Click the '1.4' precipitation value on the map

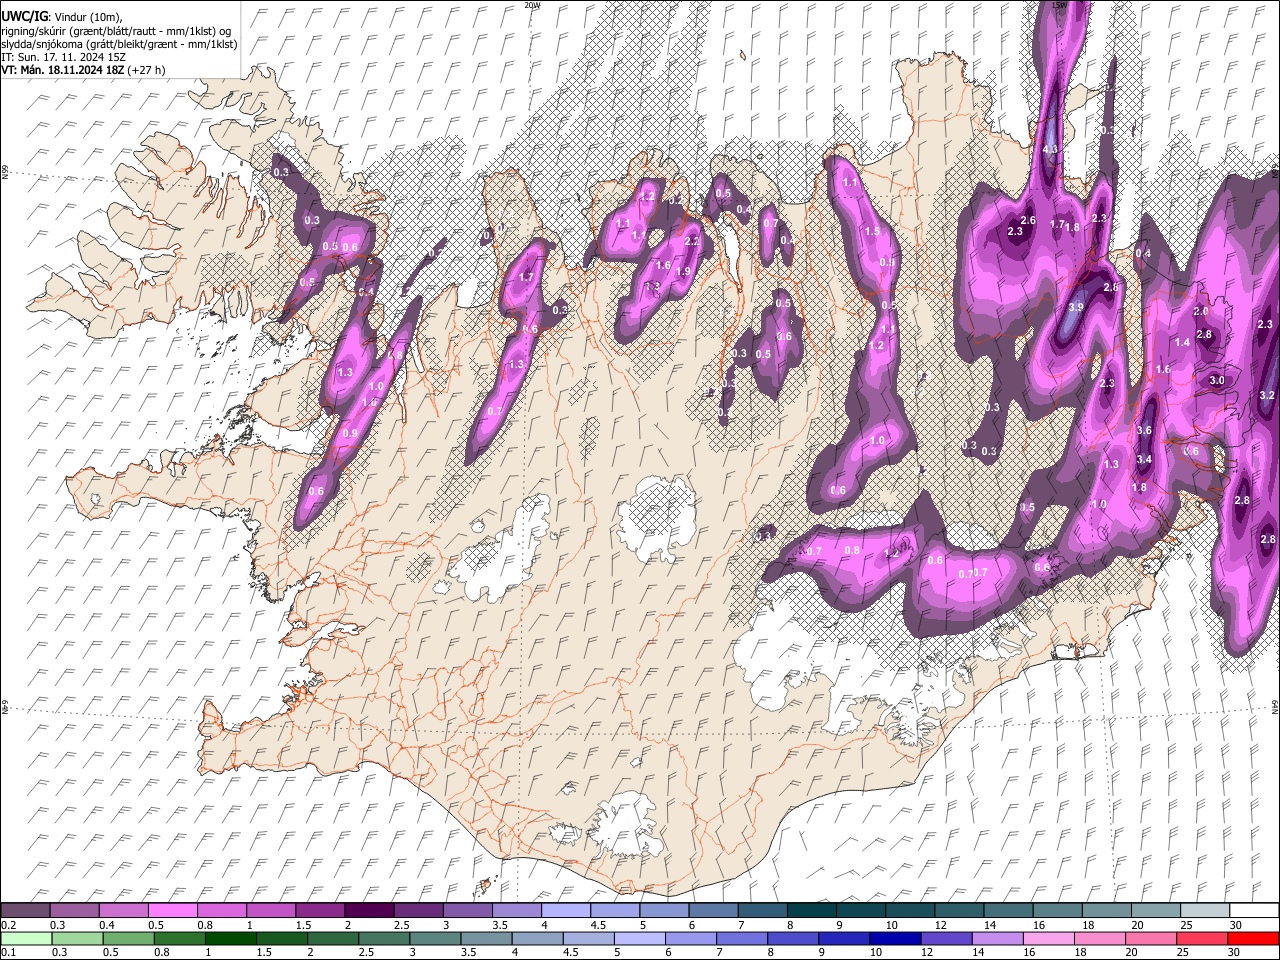click(x=1182, y=342)
